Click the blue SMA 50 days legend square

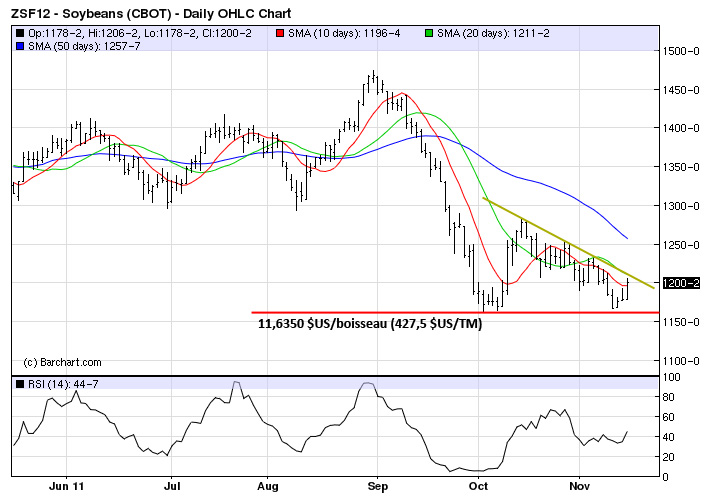point(18,47)
